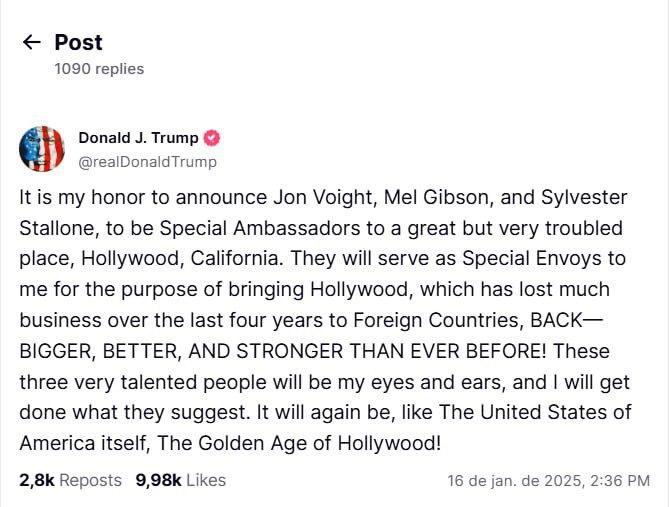
Task: Click the @realDonaldTrump handle
Action: (x=148, y=162)
